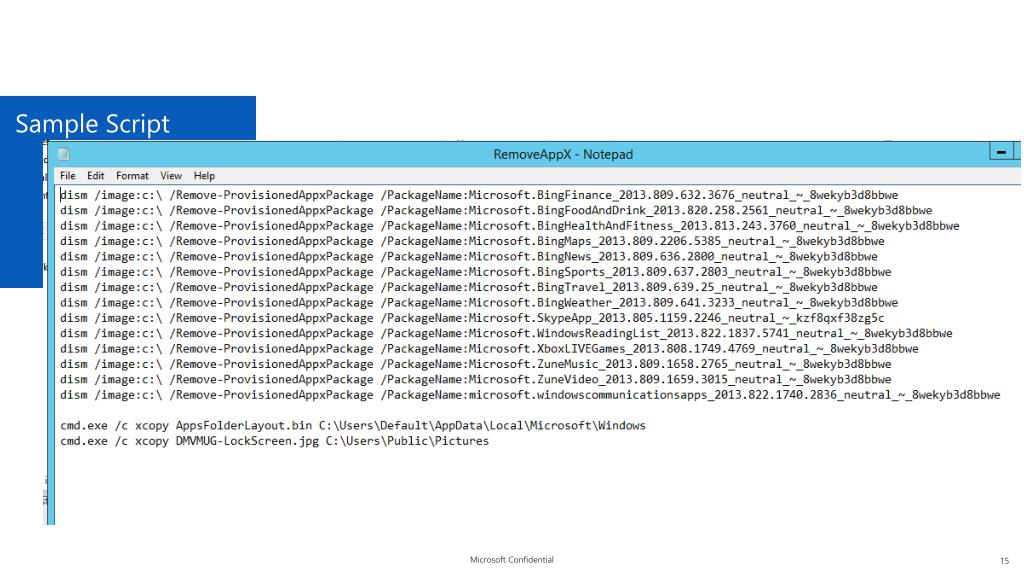The height and width of the screenshot is (576, 1024).
Task: Minimize the RemoveAppX Notepad window
Action: (1001, 152)
